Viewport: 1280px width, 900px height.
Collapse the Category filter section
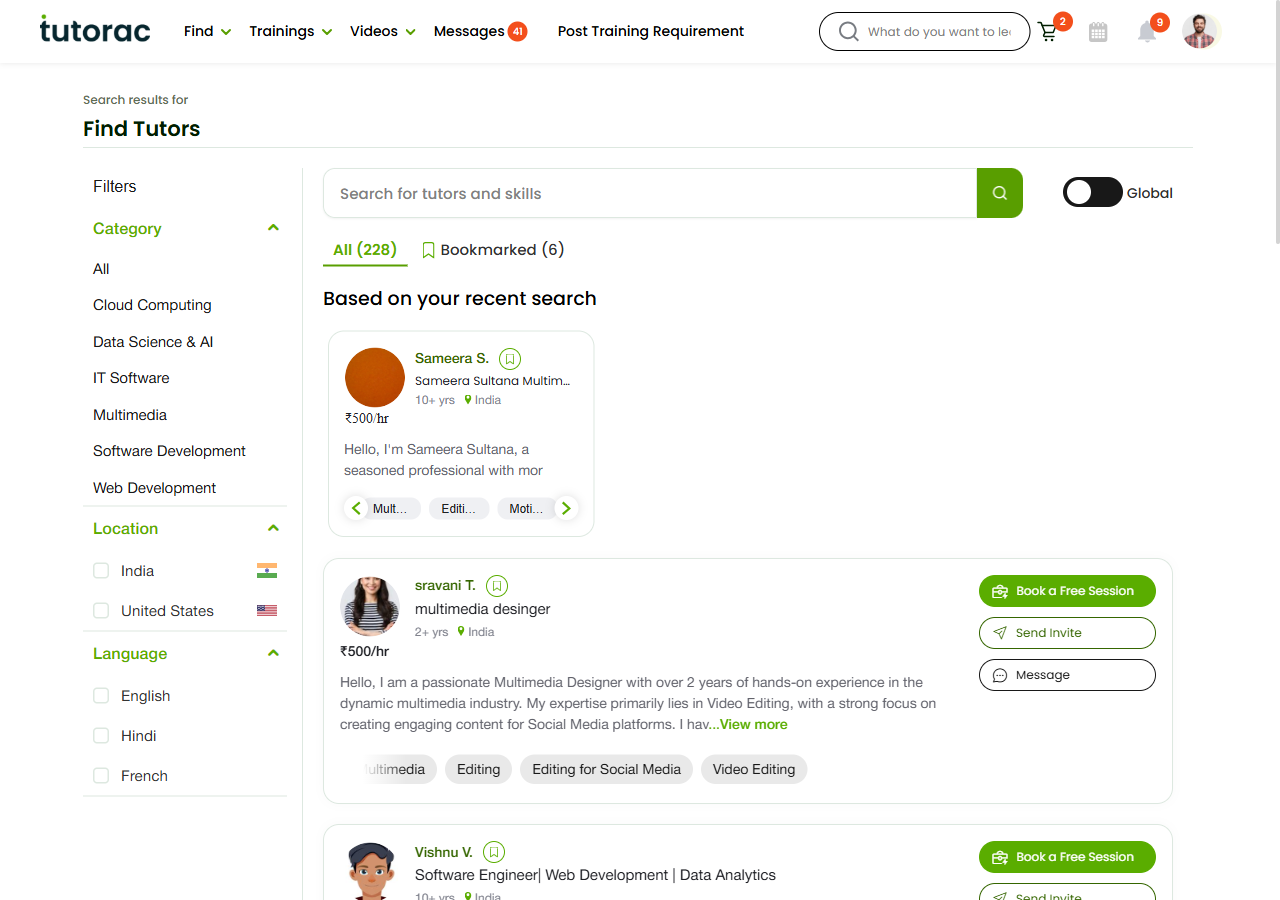(x=273, y=228)
